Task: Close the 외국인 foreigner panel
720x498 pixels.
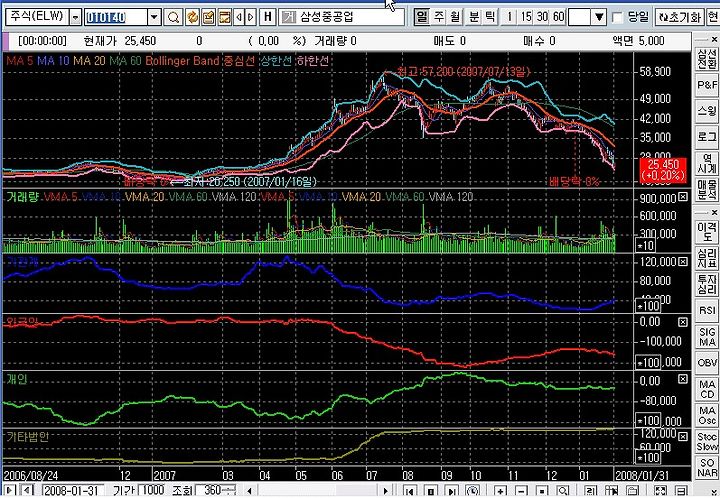Action: (x=683, y=322)
